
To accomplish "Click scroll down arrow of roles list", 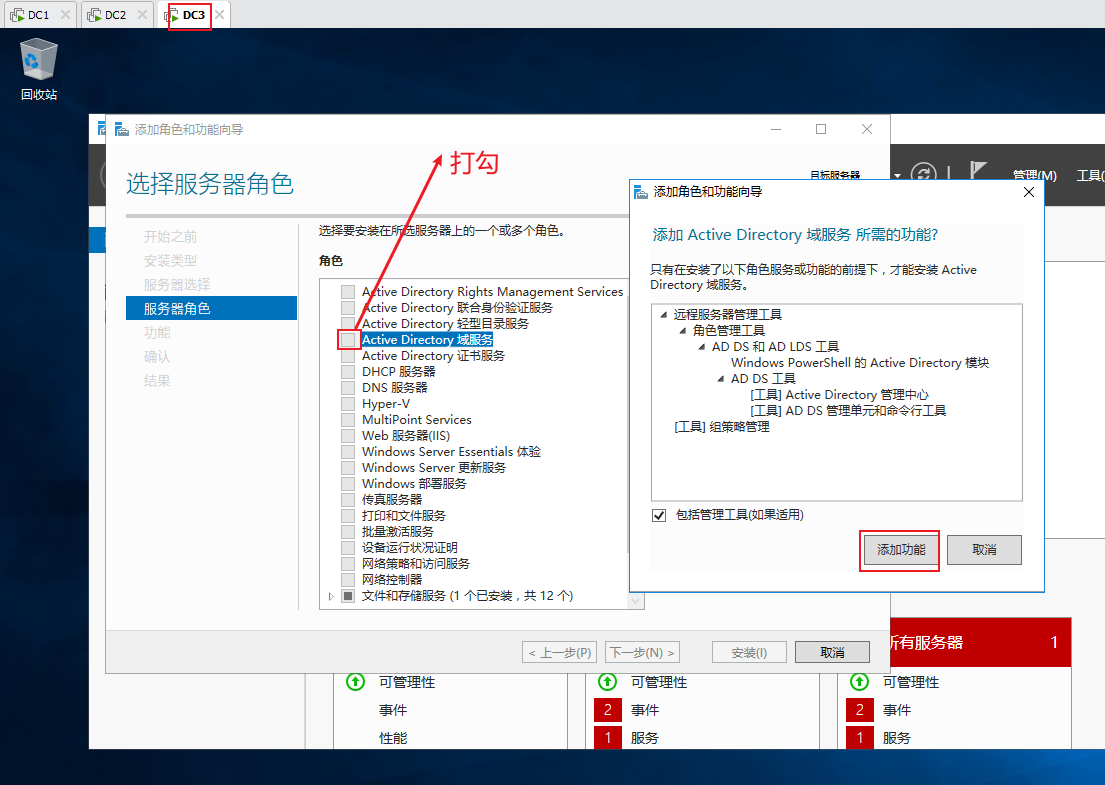I will (x=636, y=601).
